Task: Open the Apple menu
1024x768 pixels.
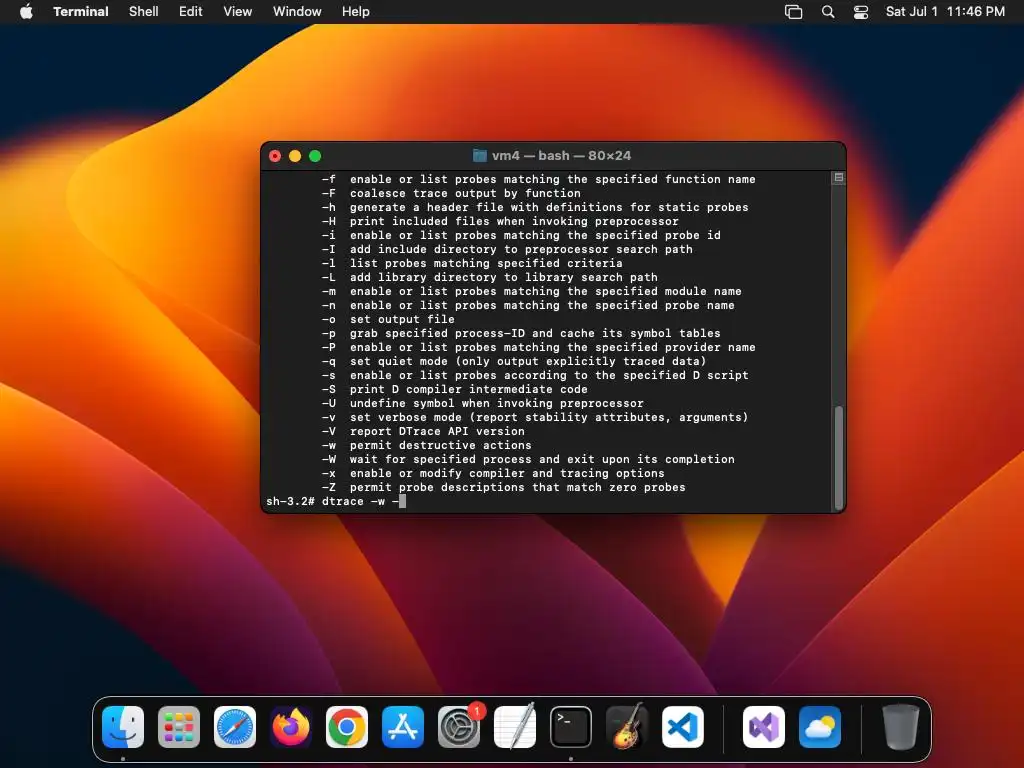Action: pyautogui.click(x=26, y=11)
